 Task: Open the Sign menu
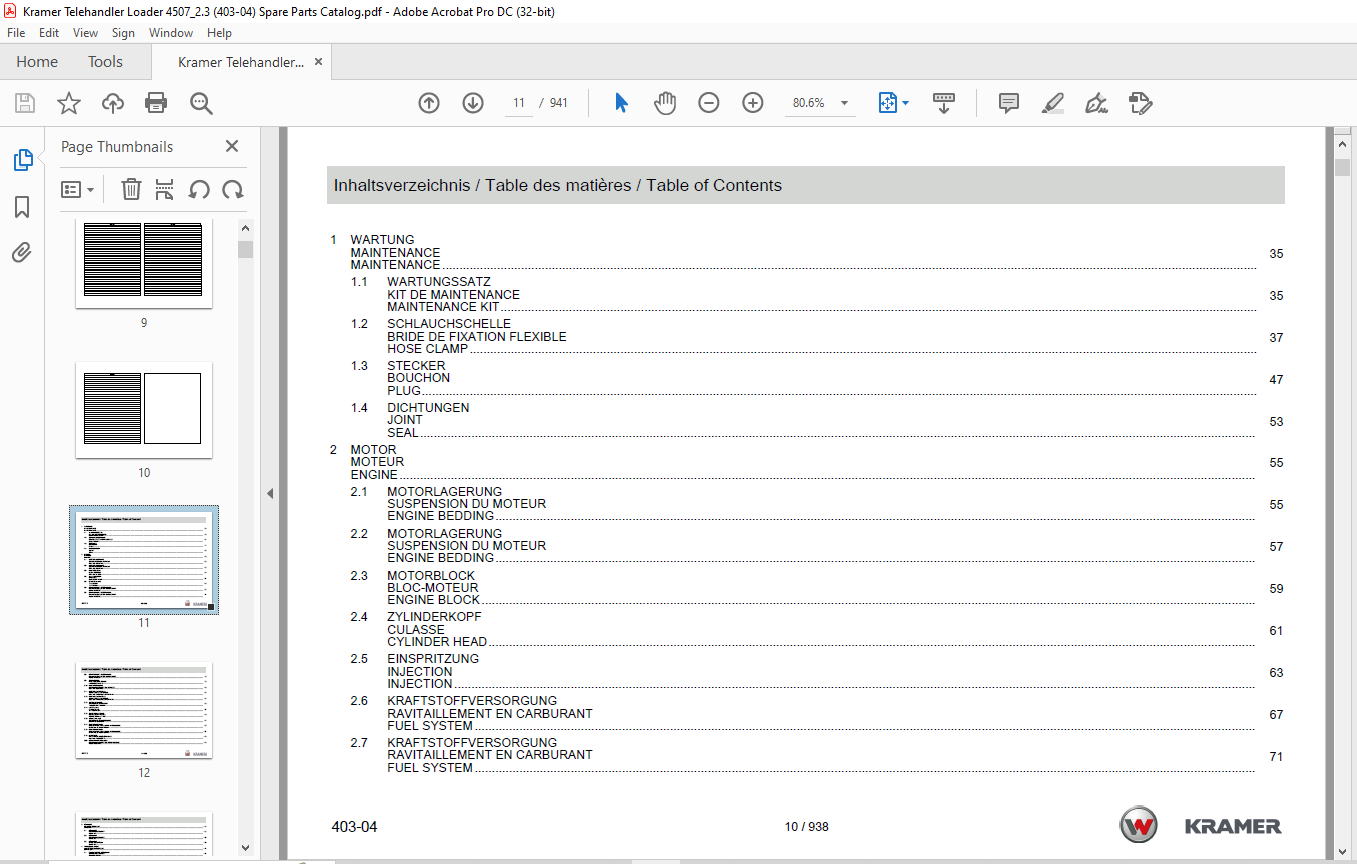(x=123, y=33)
